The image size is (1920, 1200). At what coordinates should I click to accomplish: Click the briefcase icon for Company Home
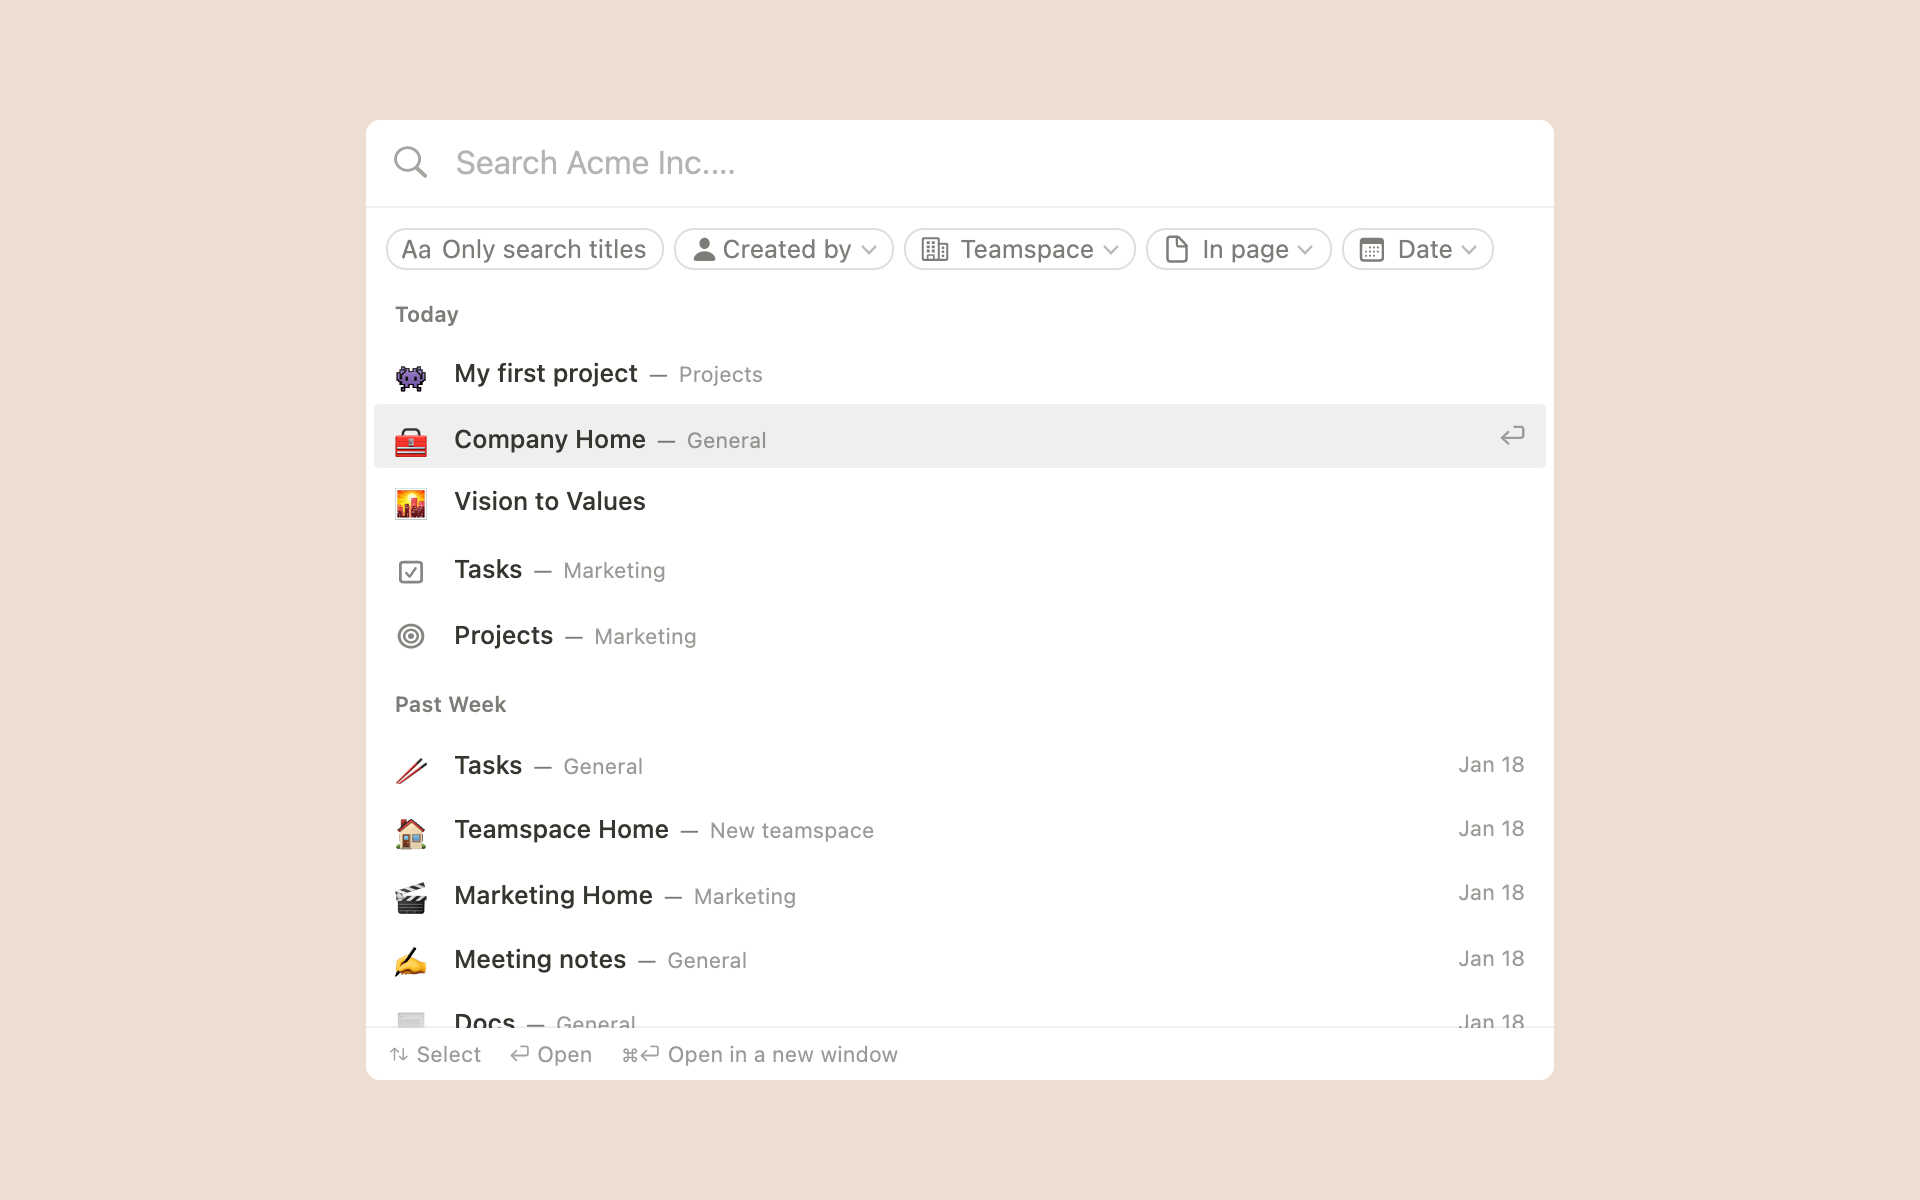click(x=412, y=440)
